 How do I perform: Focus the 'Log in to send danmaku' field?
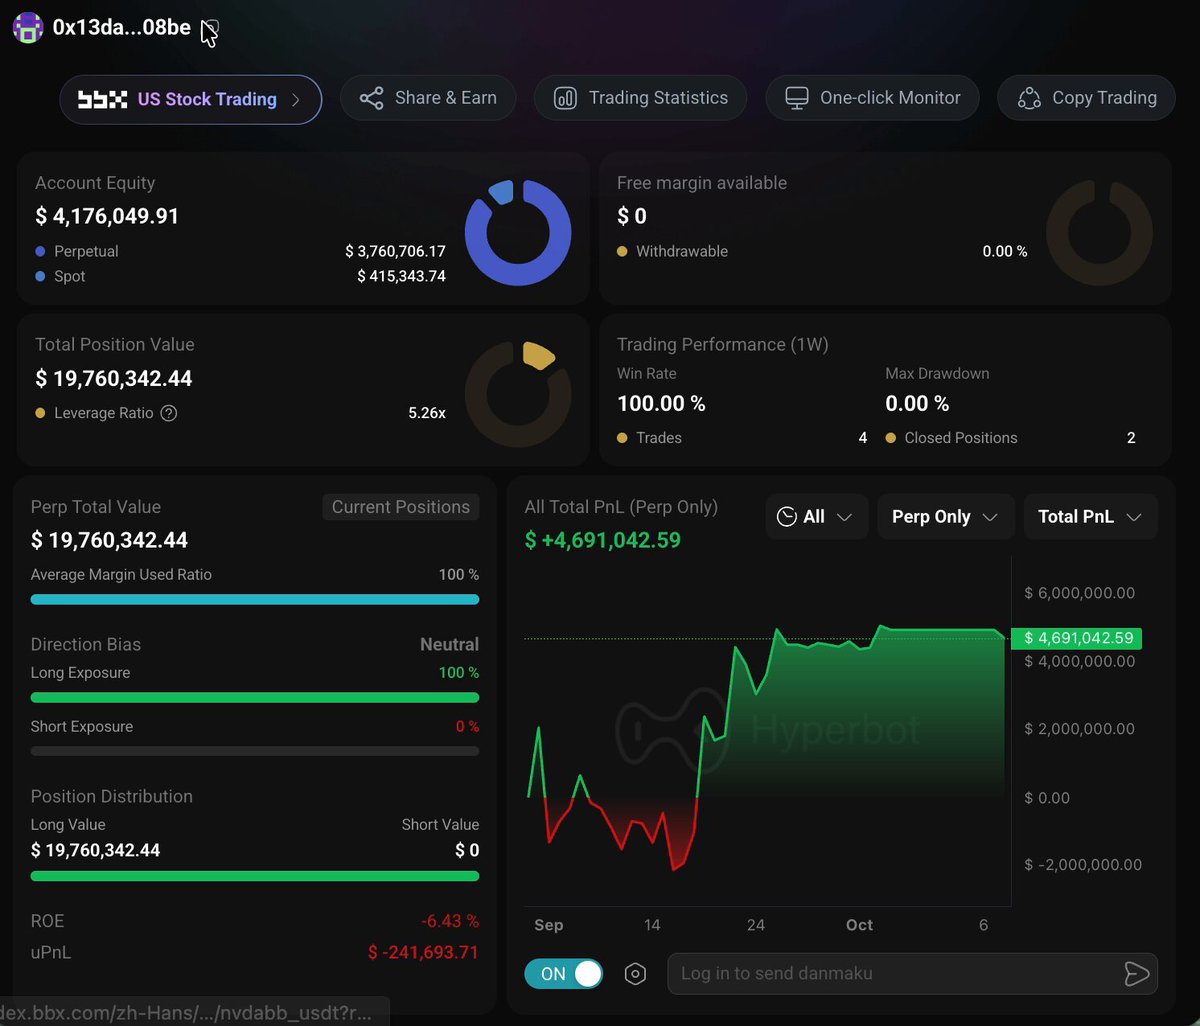pyautogui.click(x=912, y=974)
